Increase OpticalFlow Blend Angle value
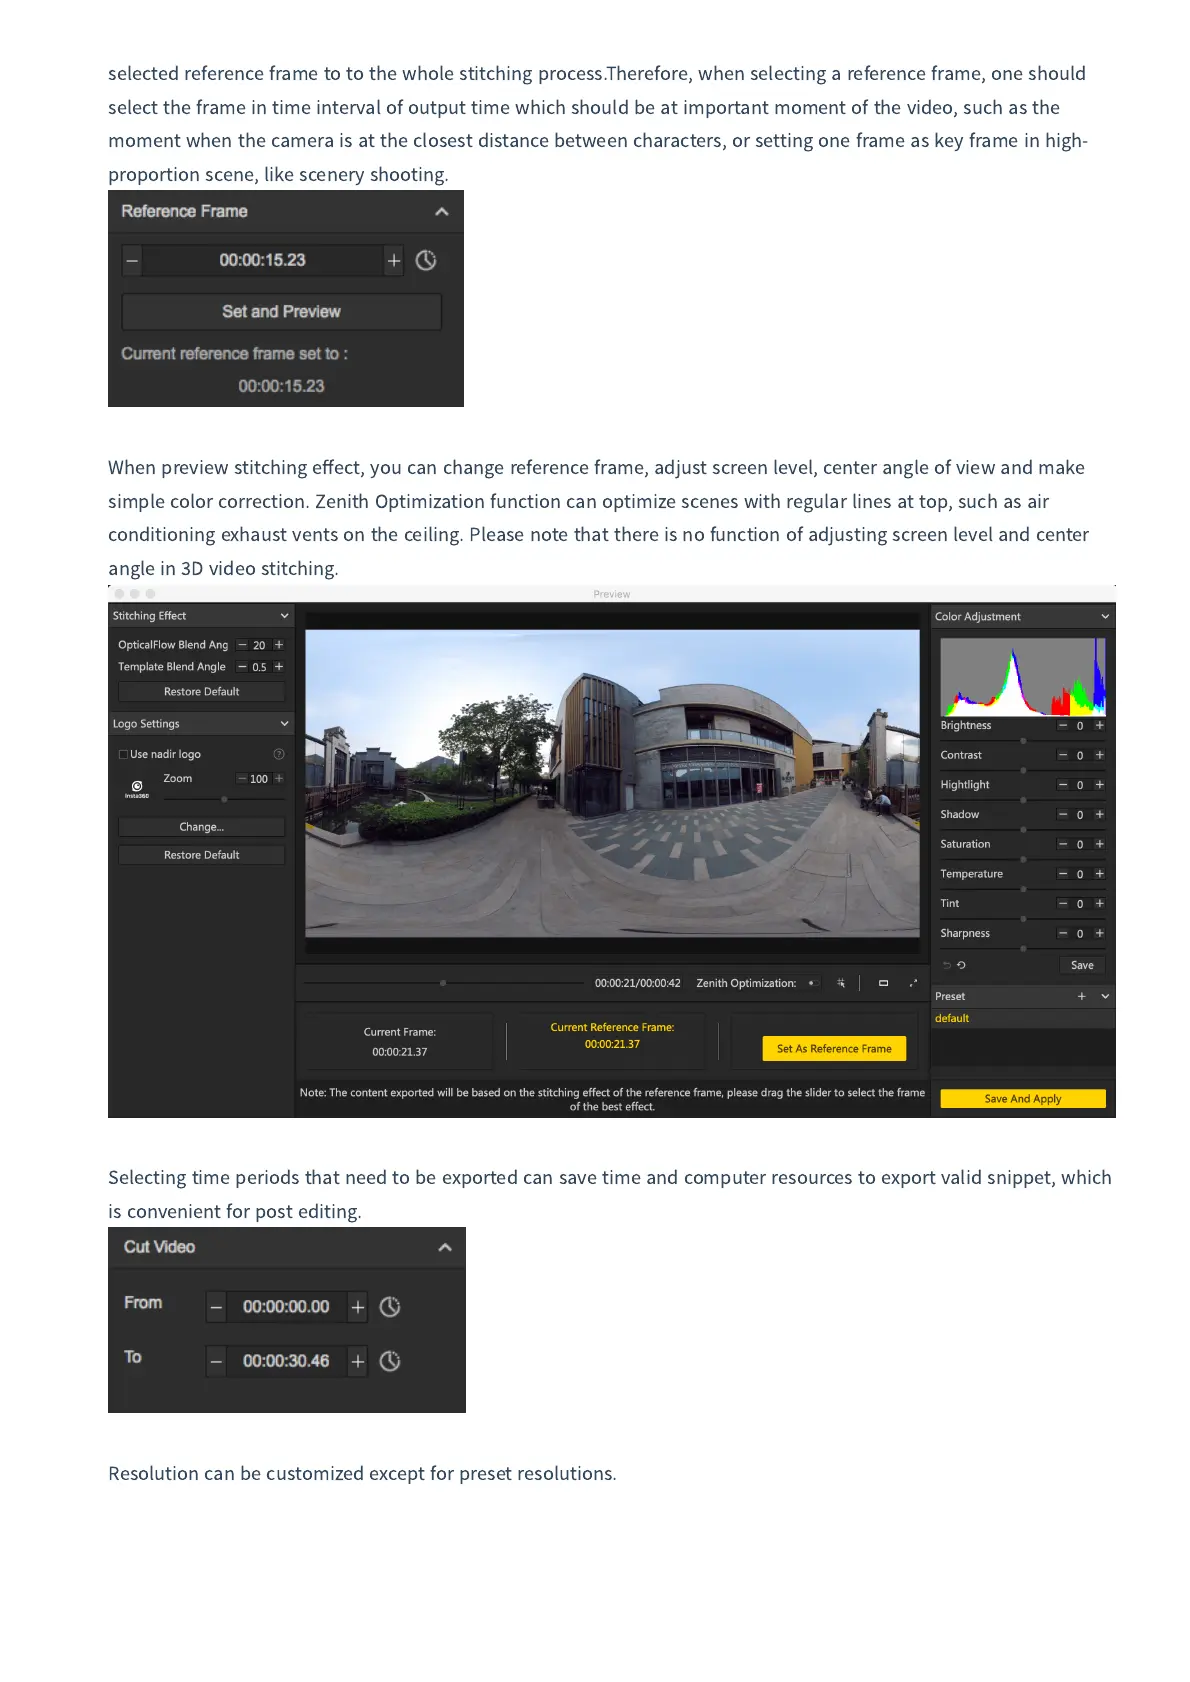This screenshot has height=1682, width=1190. (279, 645)
